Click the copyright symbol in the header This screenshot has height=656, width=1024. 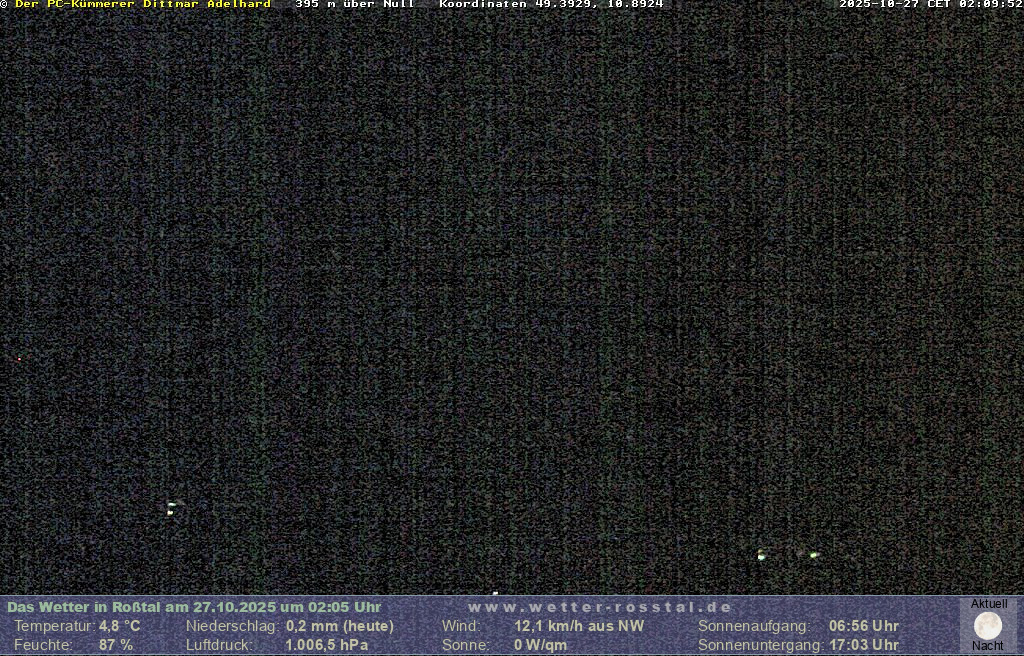click(4, 4)
